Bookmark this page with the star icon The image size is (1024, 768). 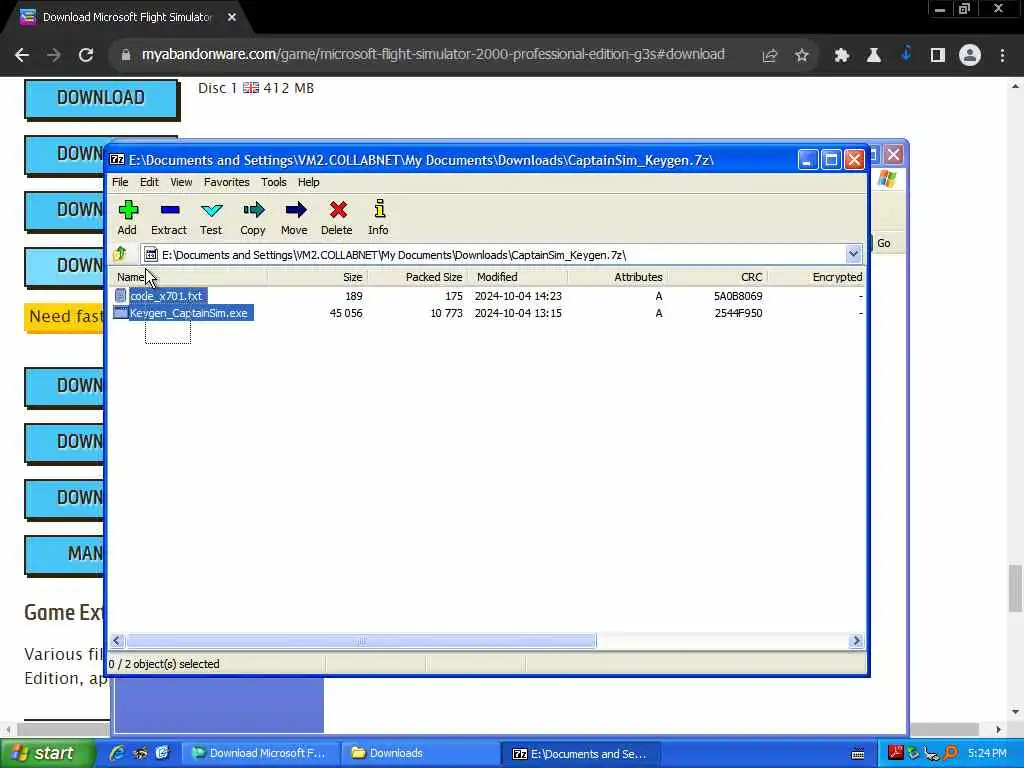[802, 56]
